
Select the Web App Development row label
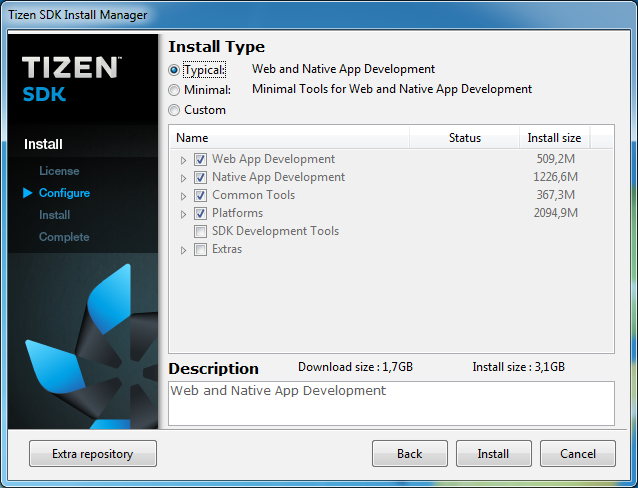273,159
